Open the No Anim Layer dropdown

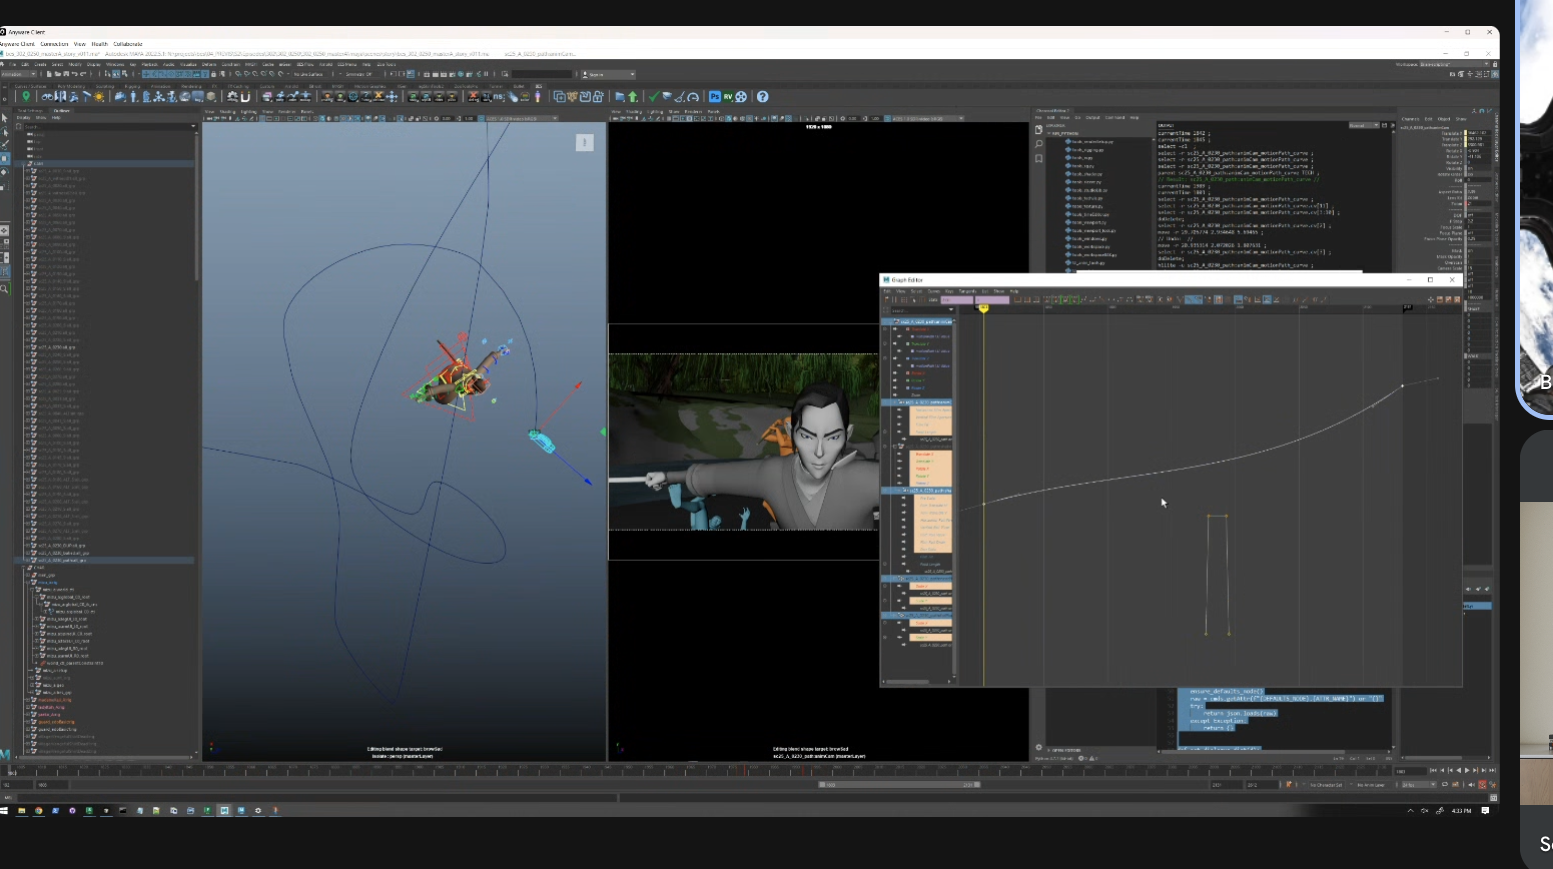coord(1371,785)
